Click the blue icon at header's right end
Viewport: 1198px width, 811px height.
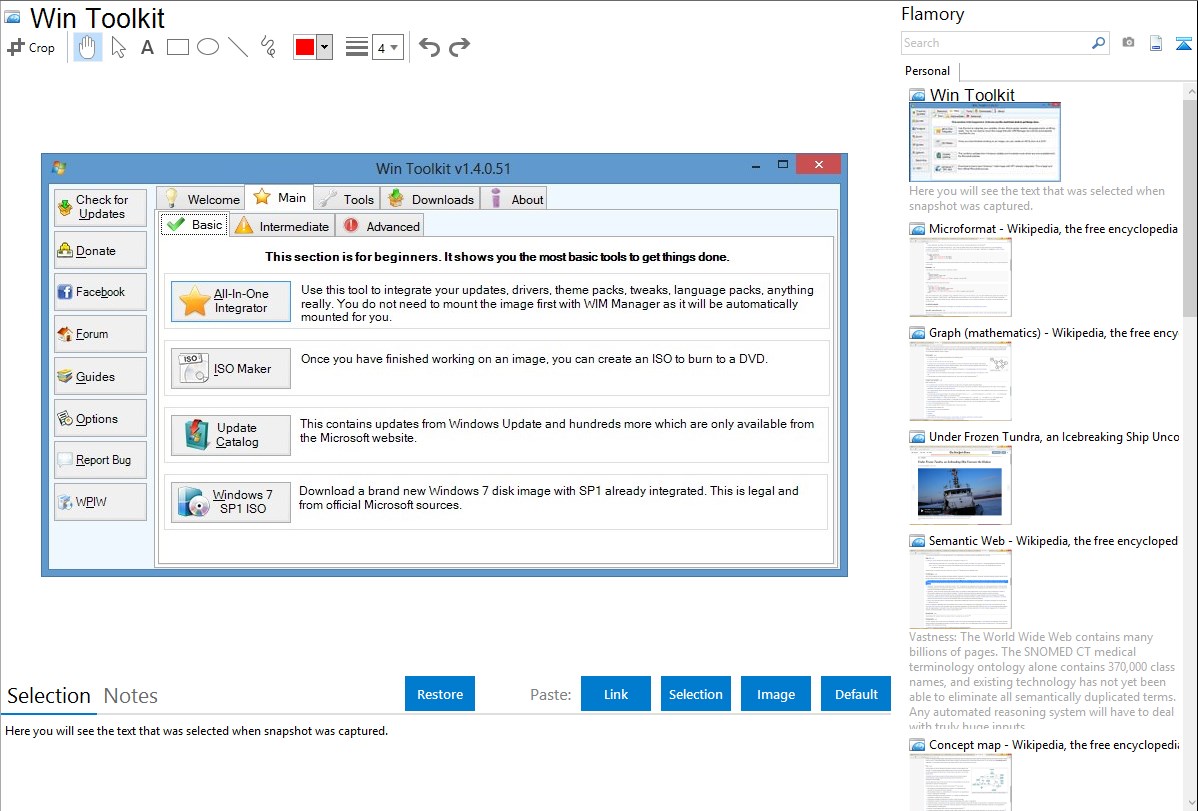(x=1183, y=44)
